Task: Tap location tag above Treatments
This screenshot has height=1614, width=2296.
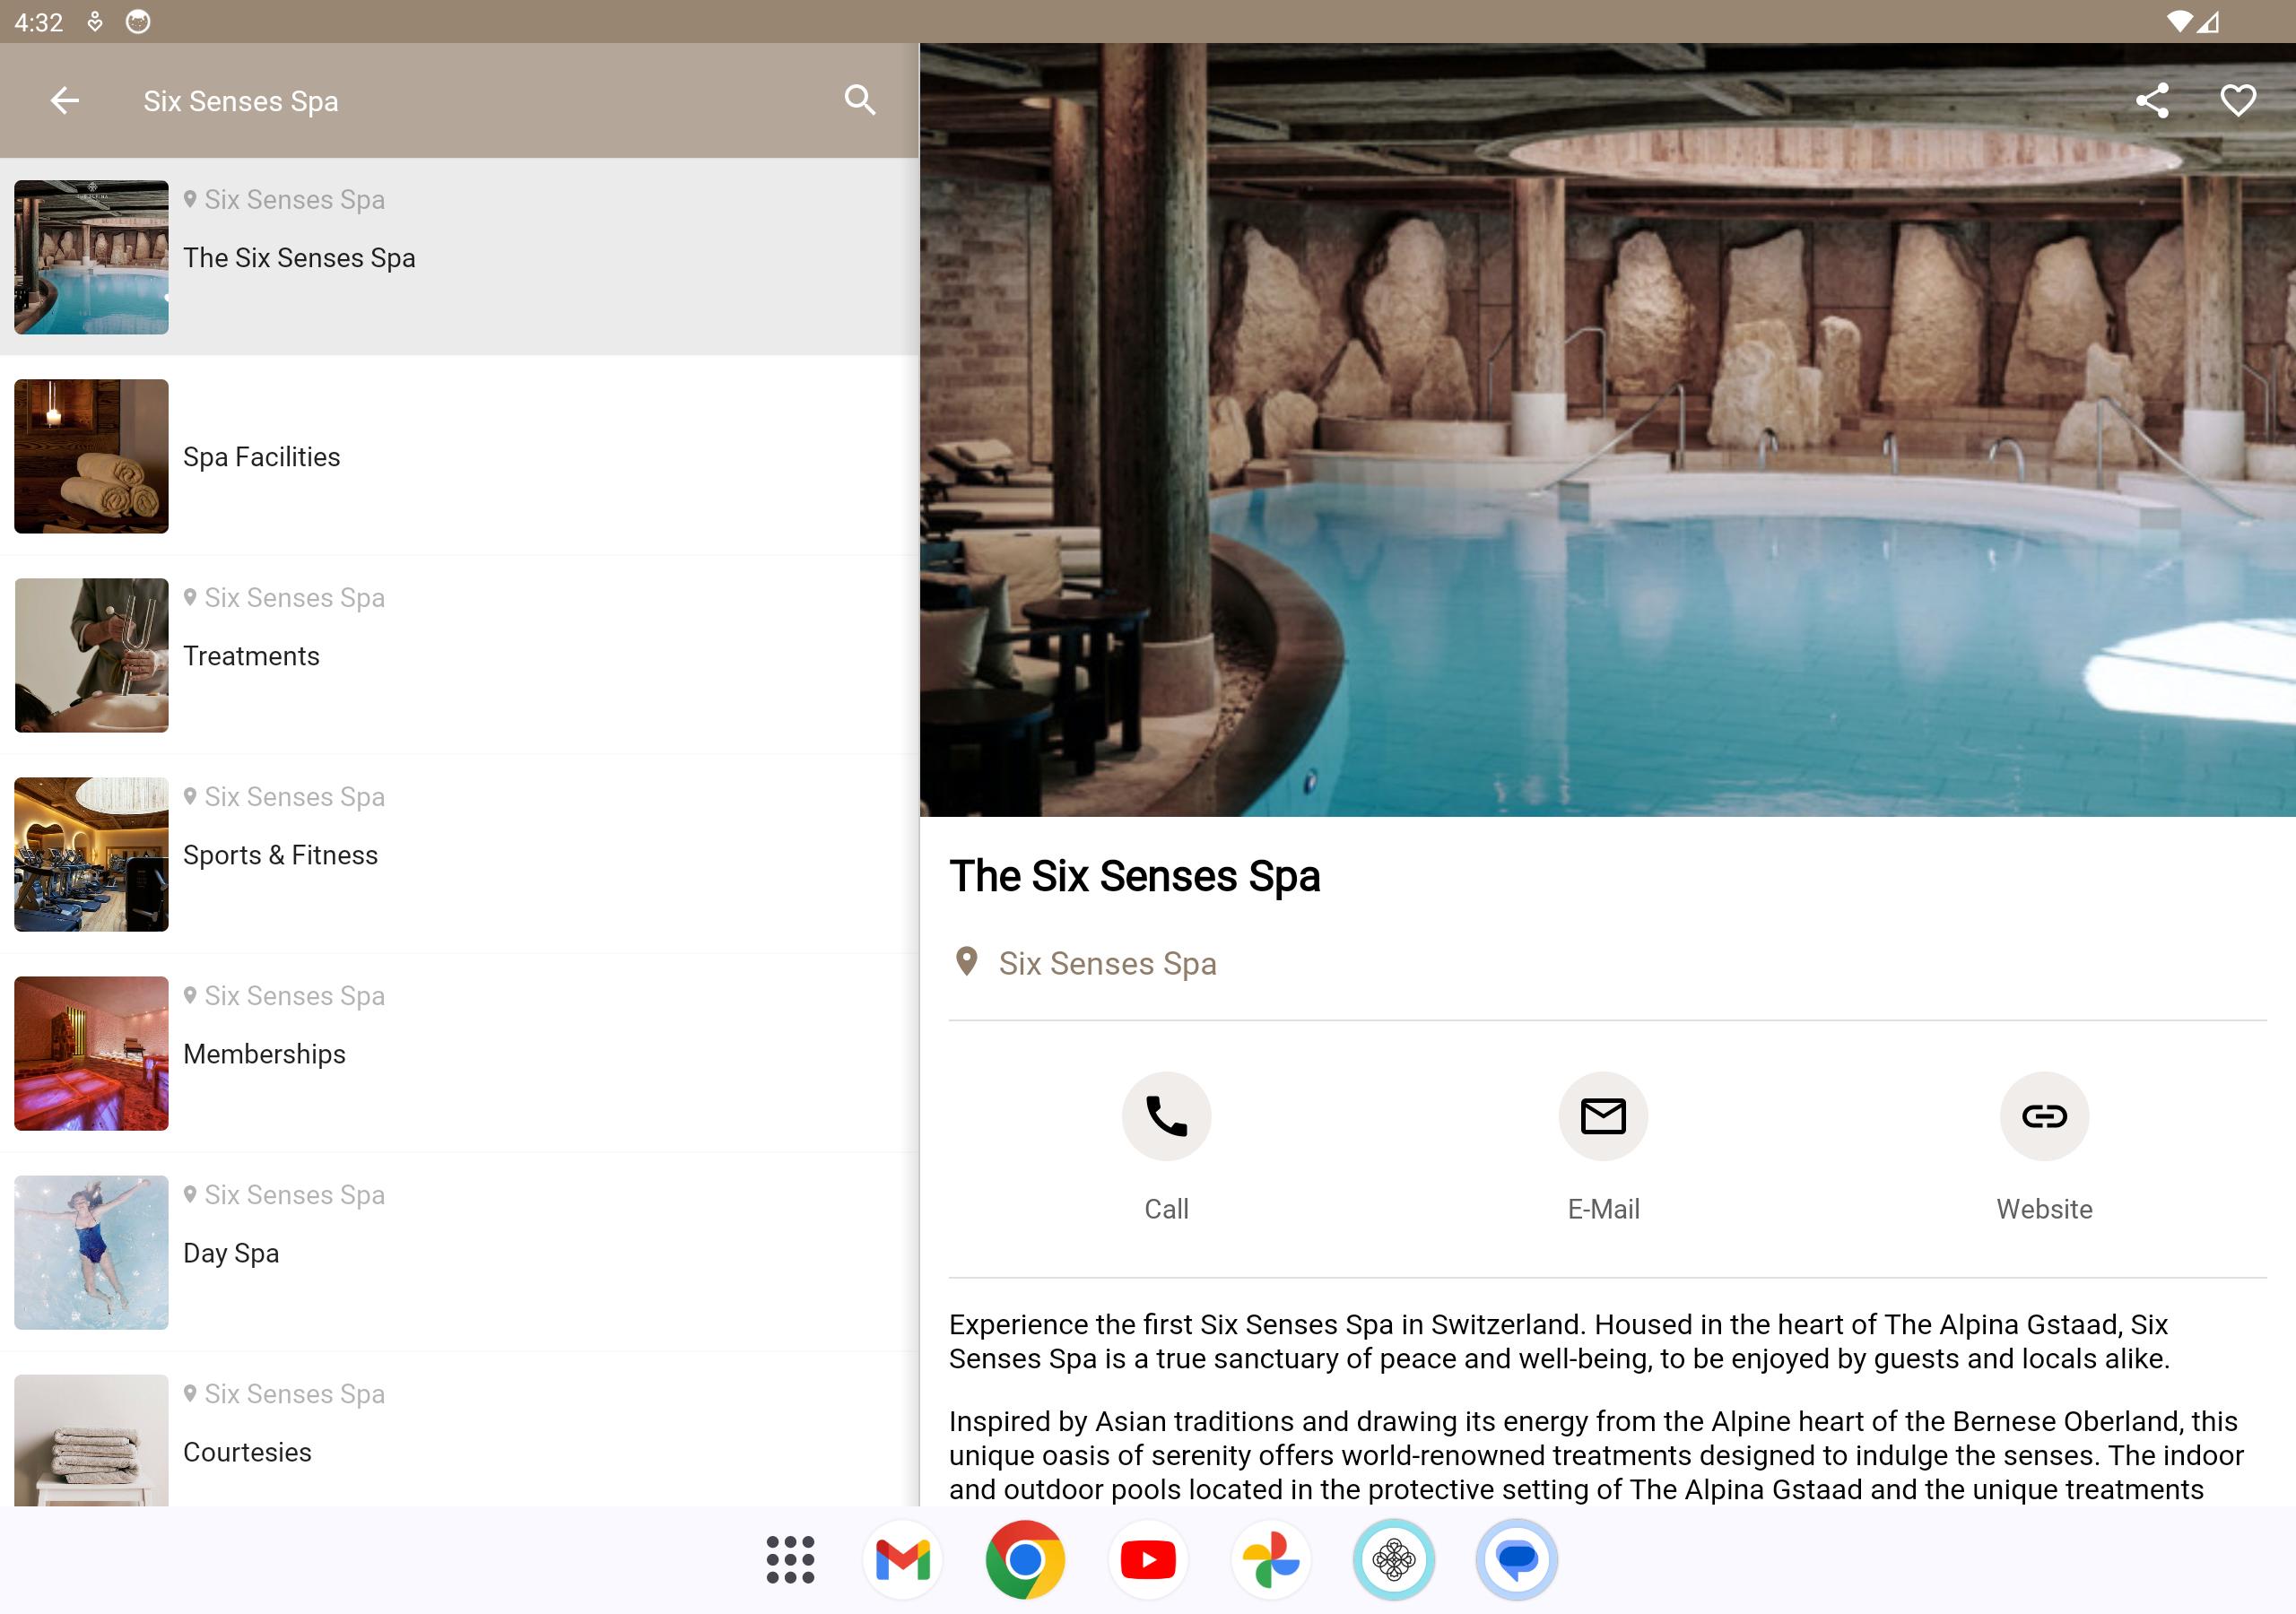Action: click(284, 597)
